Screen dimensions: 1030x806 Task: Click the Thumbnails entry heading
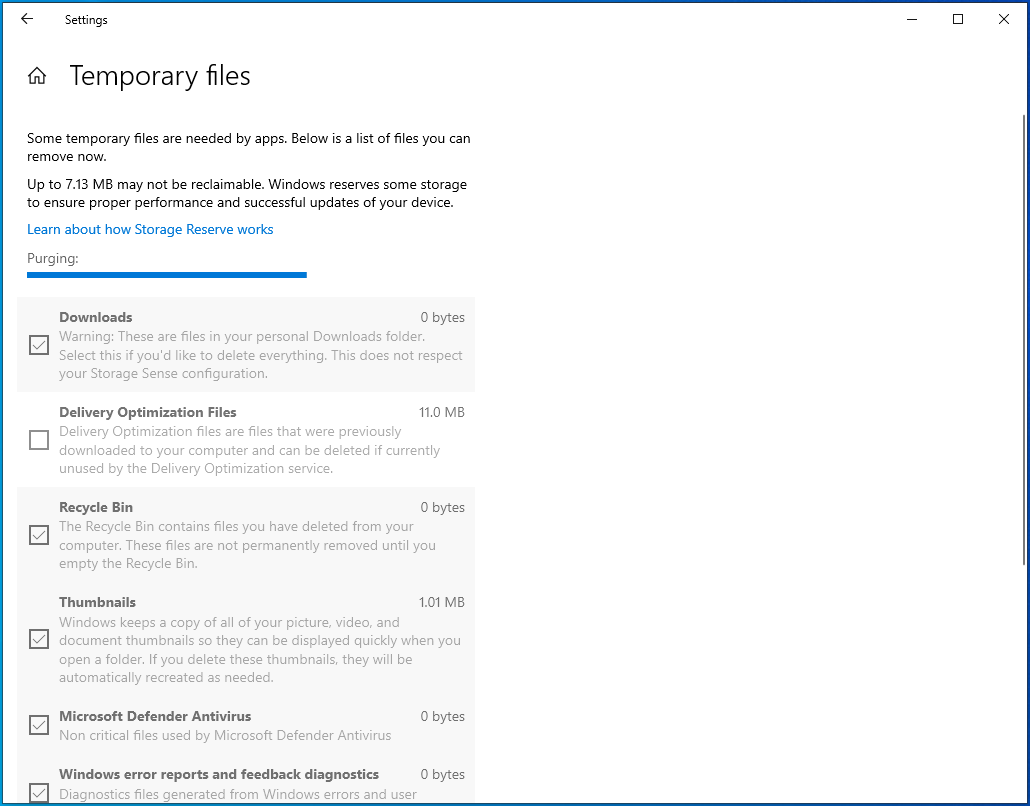tap(98, 602)
